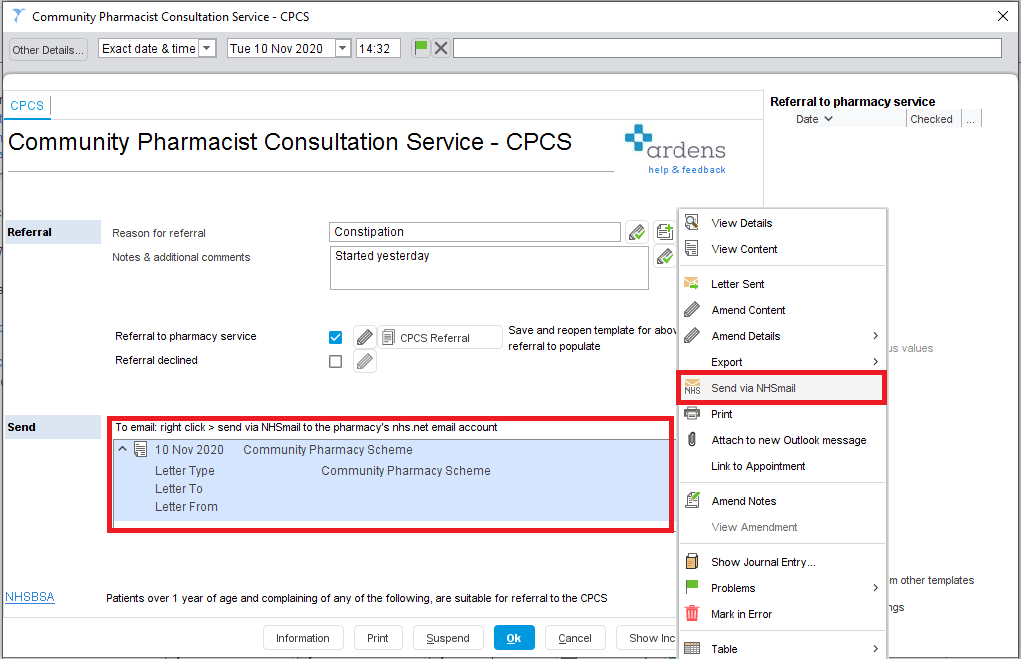The image size is (1021, 659).
Task: Expand the Export submenu
Action: (875, 361)
